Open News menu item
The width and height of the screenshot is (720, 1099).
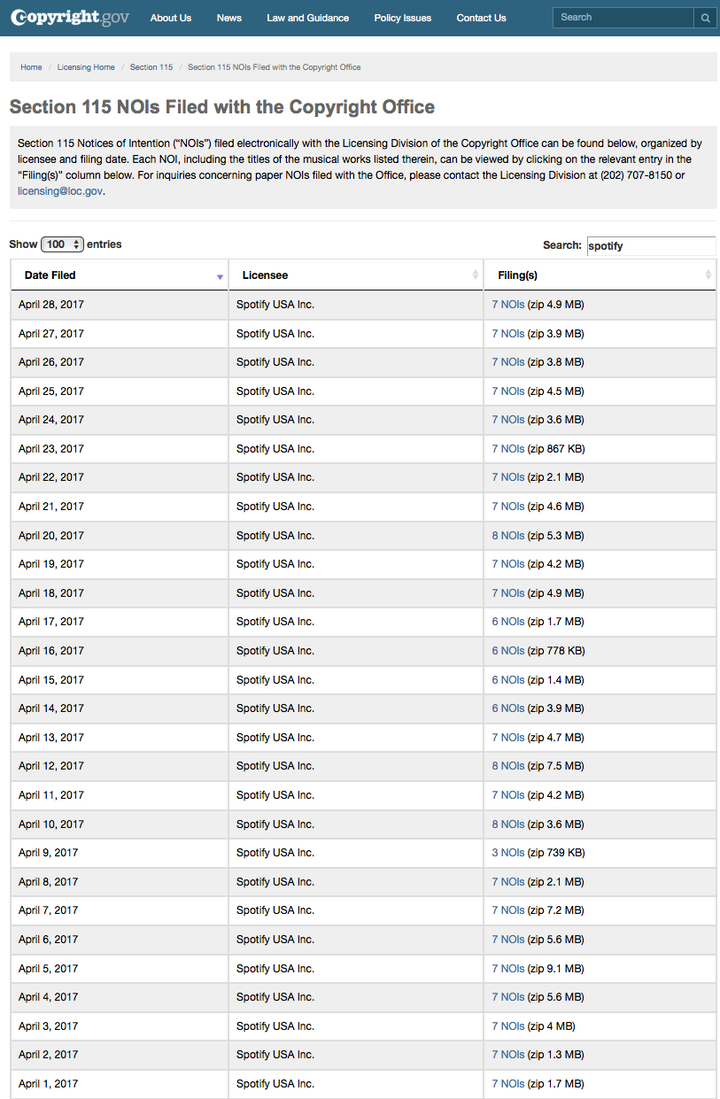229,18
